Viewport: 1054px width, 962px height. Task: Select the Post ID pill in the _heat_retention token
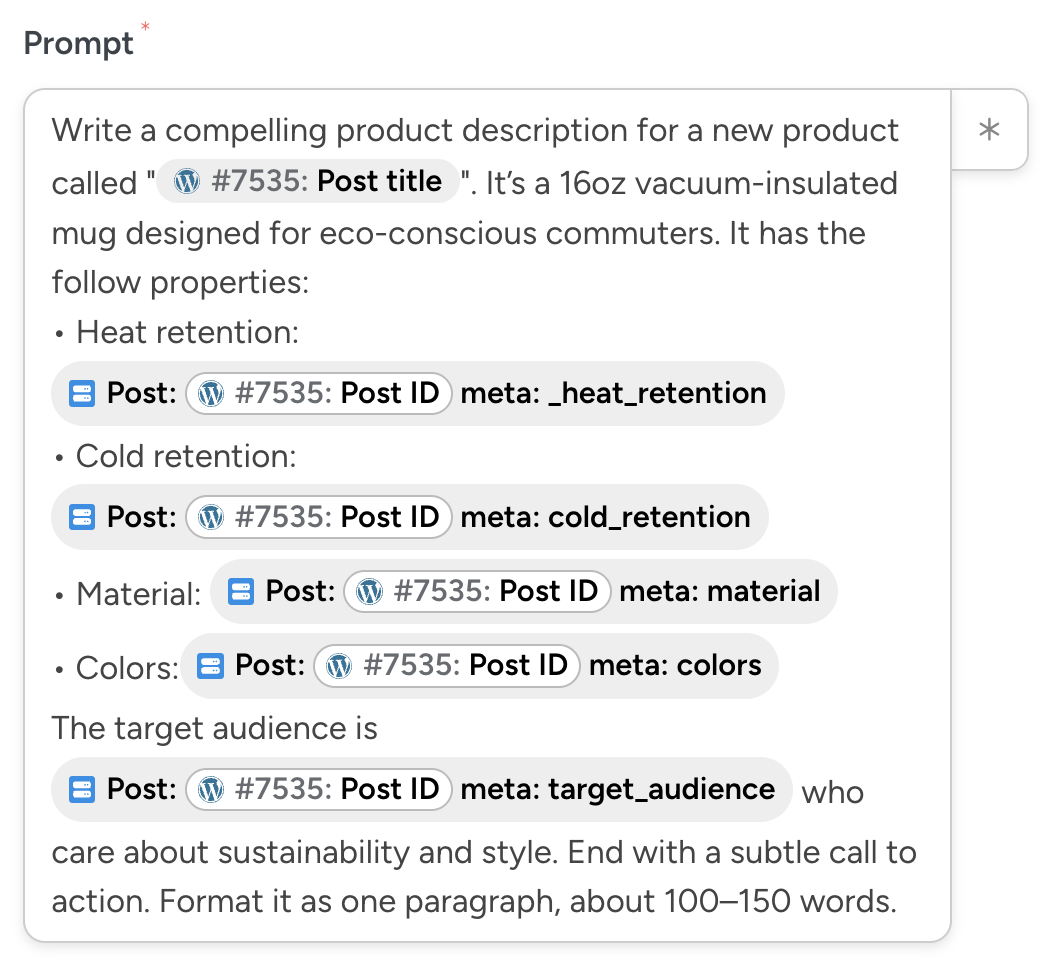(x=319, y=394)
